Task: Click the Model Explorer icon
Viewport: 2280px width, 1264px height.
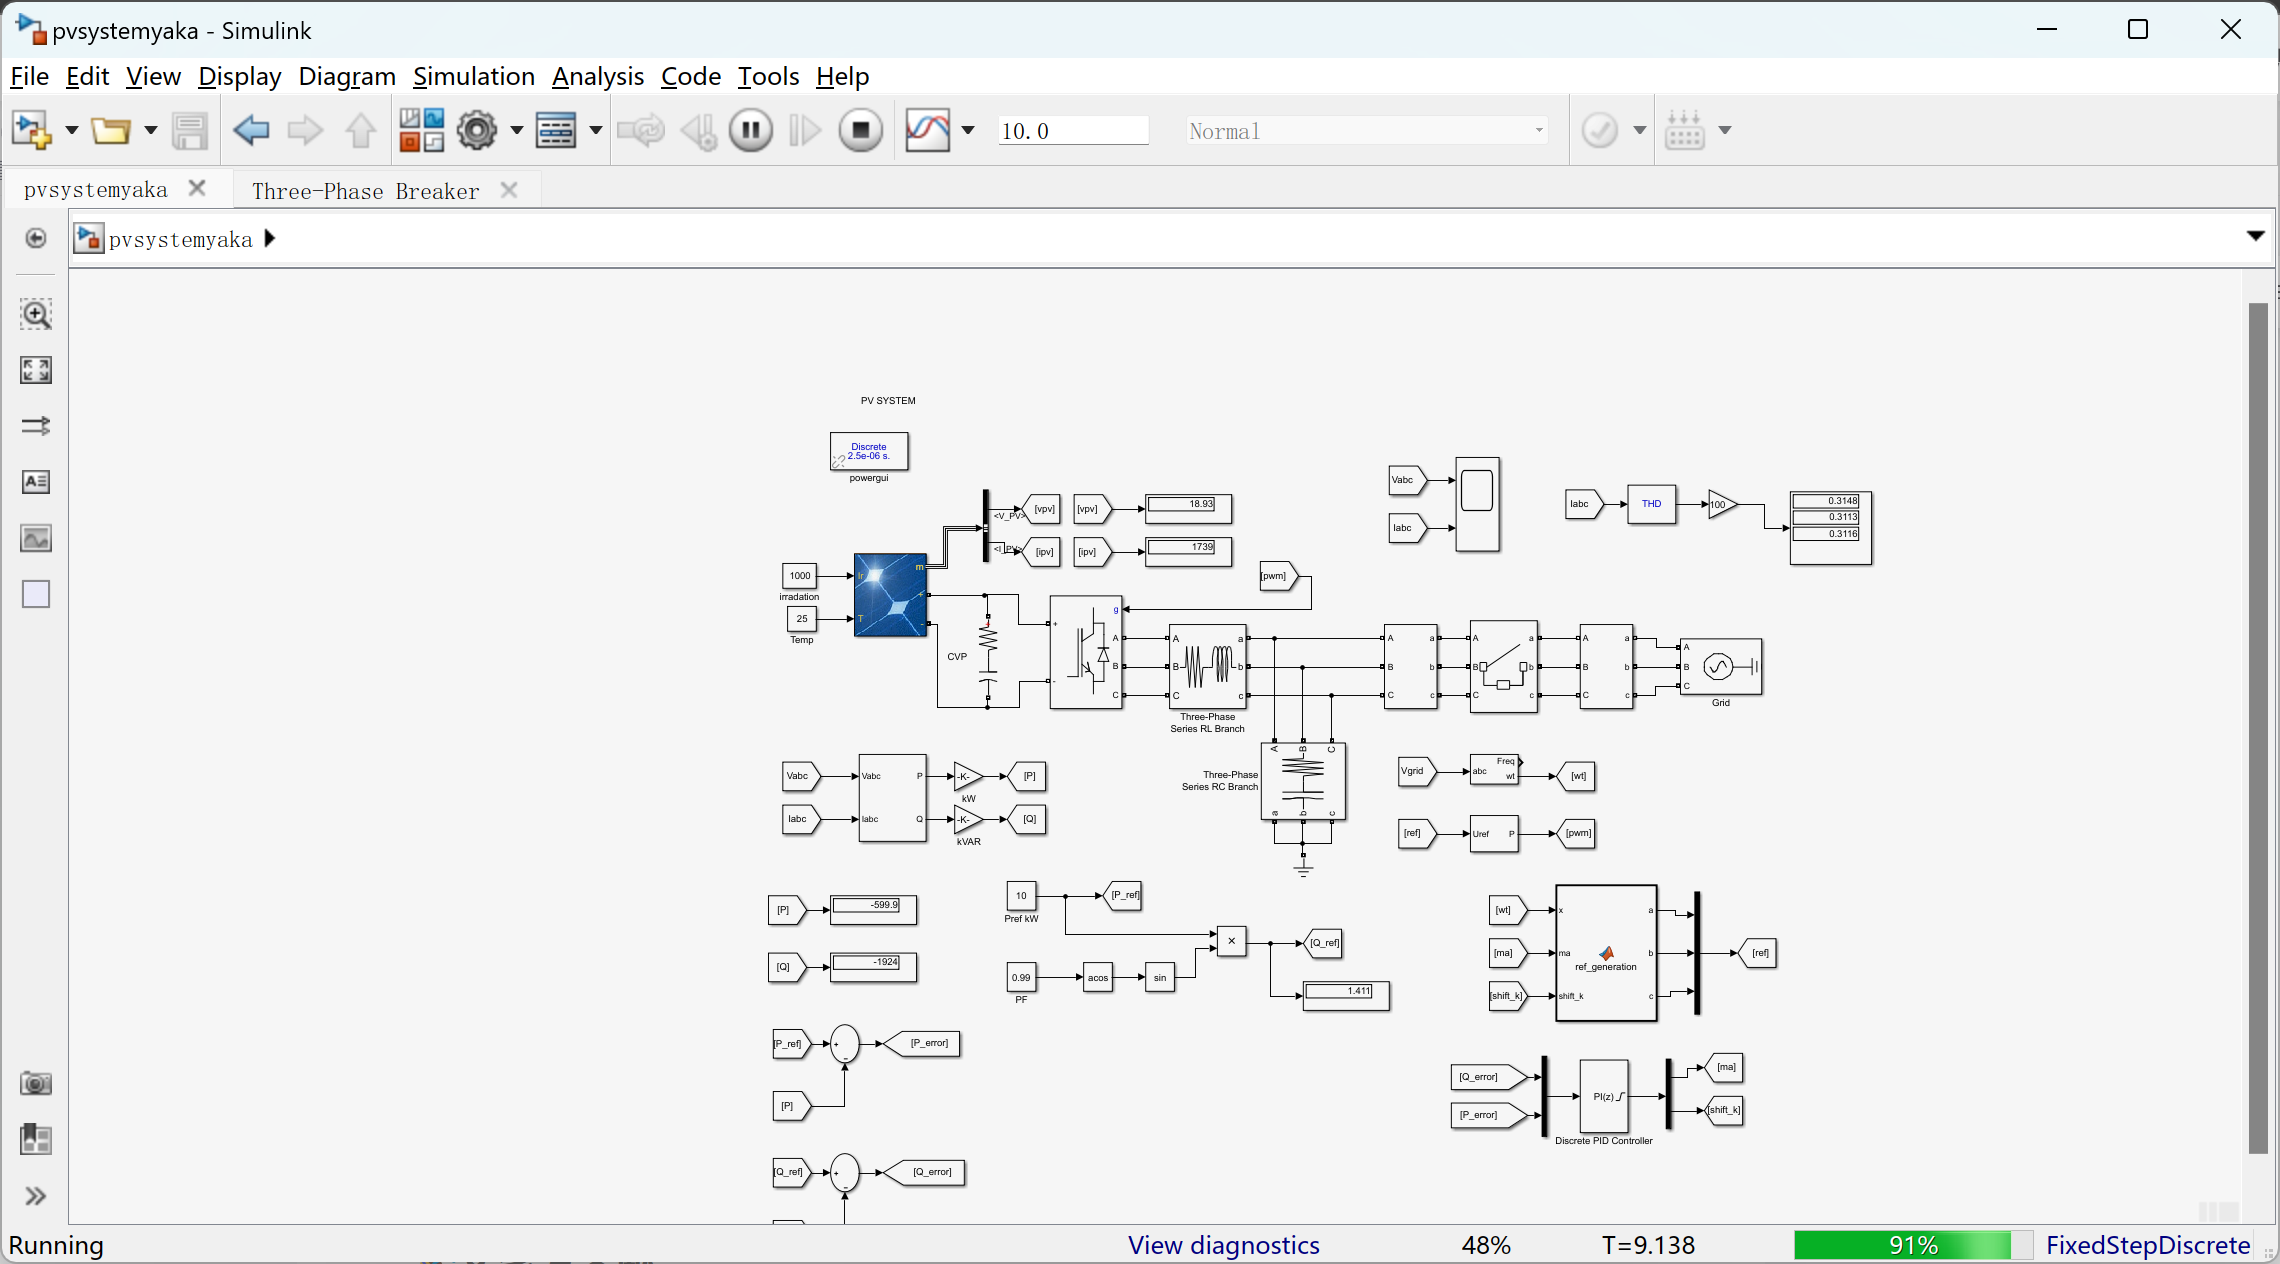Action: (555, 130)
